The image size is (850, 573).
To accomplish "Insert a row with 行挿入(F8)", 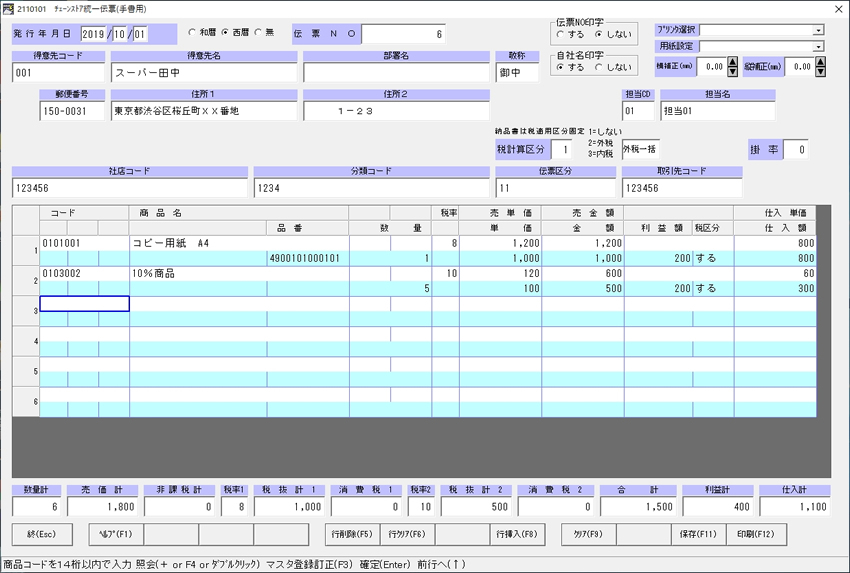I will pyautogui.click(x=517, y=534).
